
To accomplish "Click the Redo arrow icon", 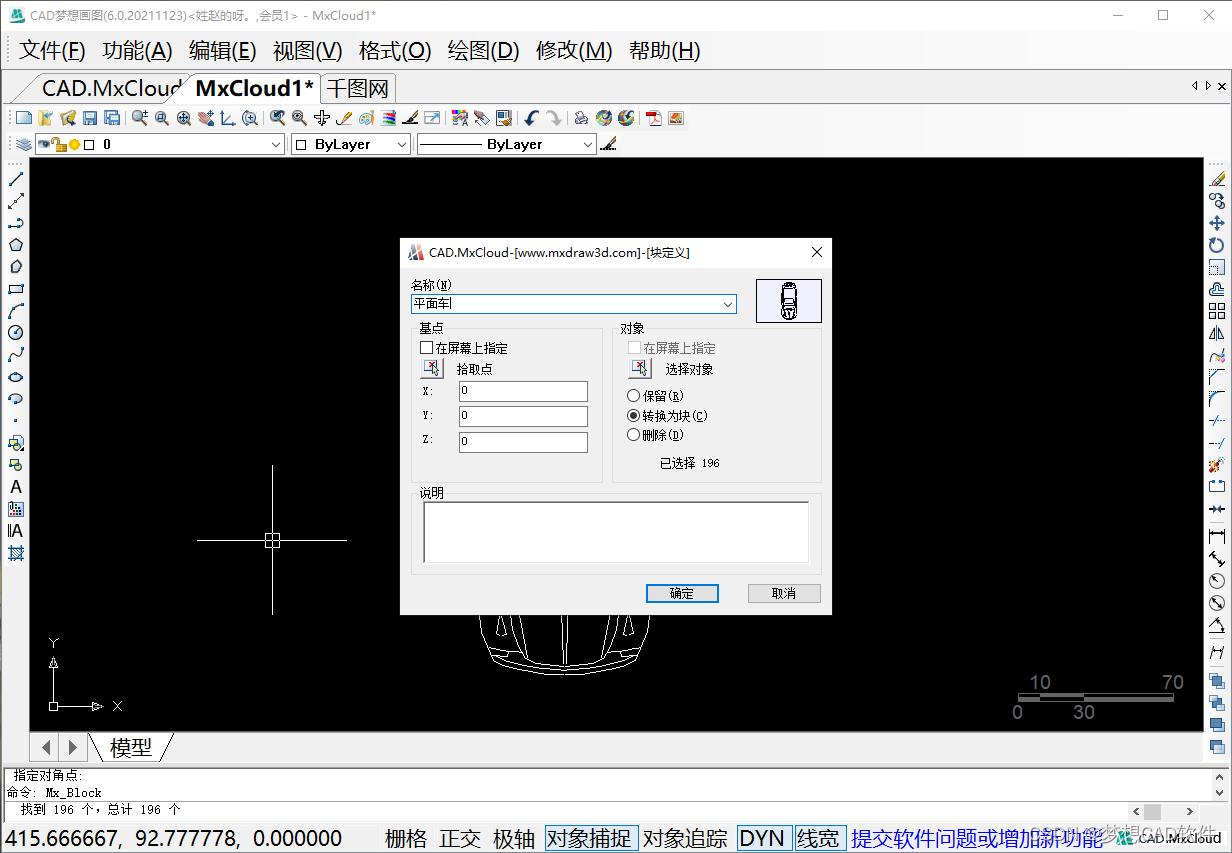I will [554, 118].
